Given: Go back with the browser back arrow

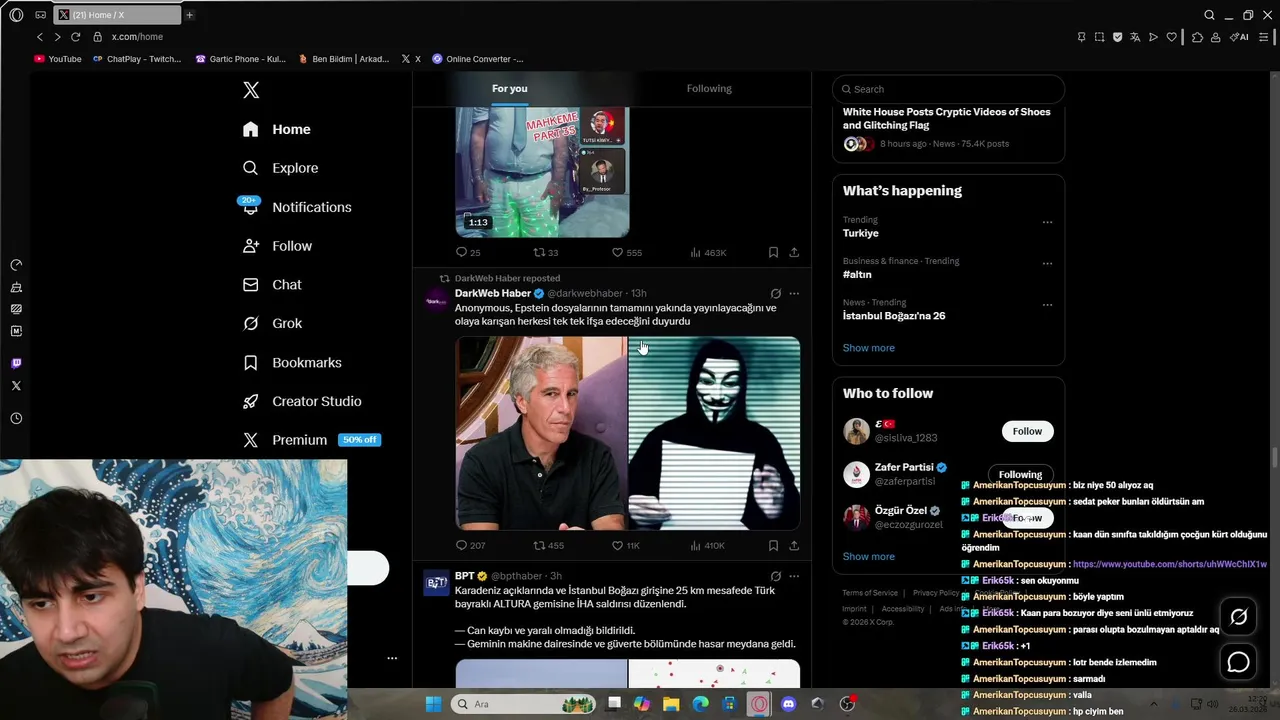Looking at the screenshot, I should (x=40, y=37).
